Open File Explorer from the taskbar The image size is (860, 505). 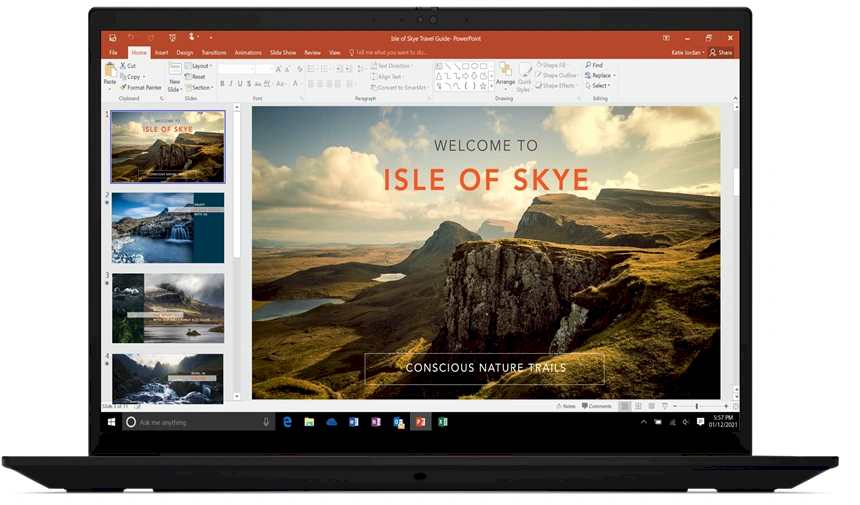pos(309,422)
